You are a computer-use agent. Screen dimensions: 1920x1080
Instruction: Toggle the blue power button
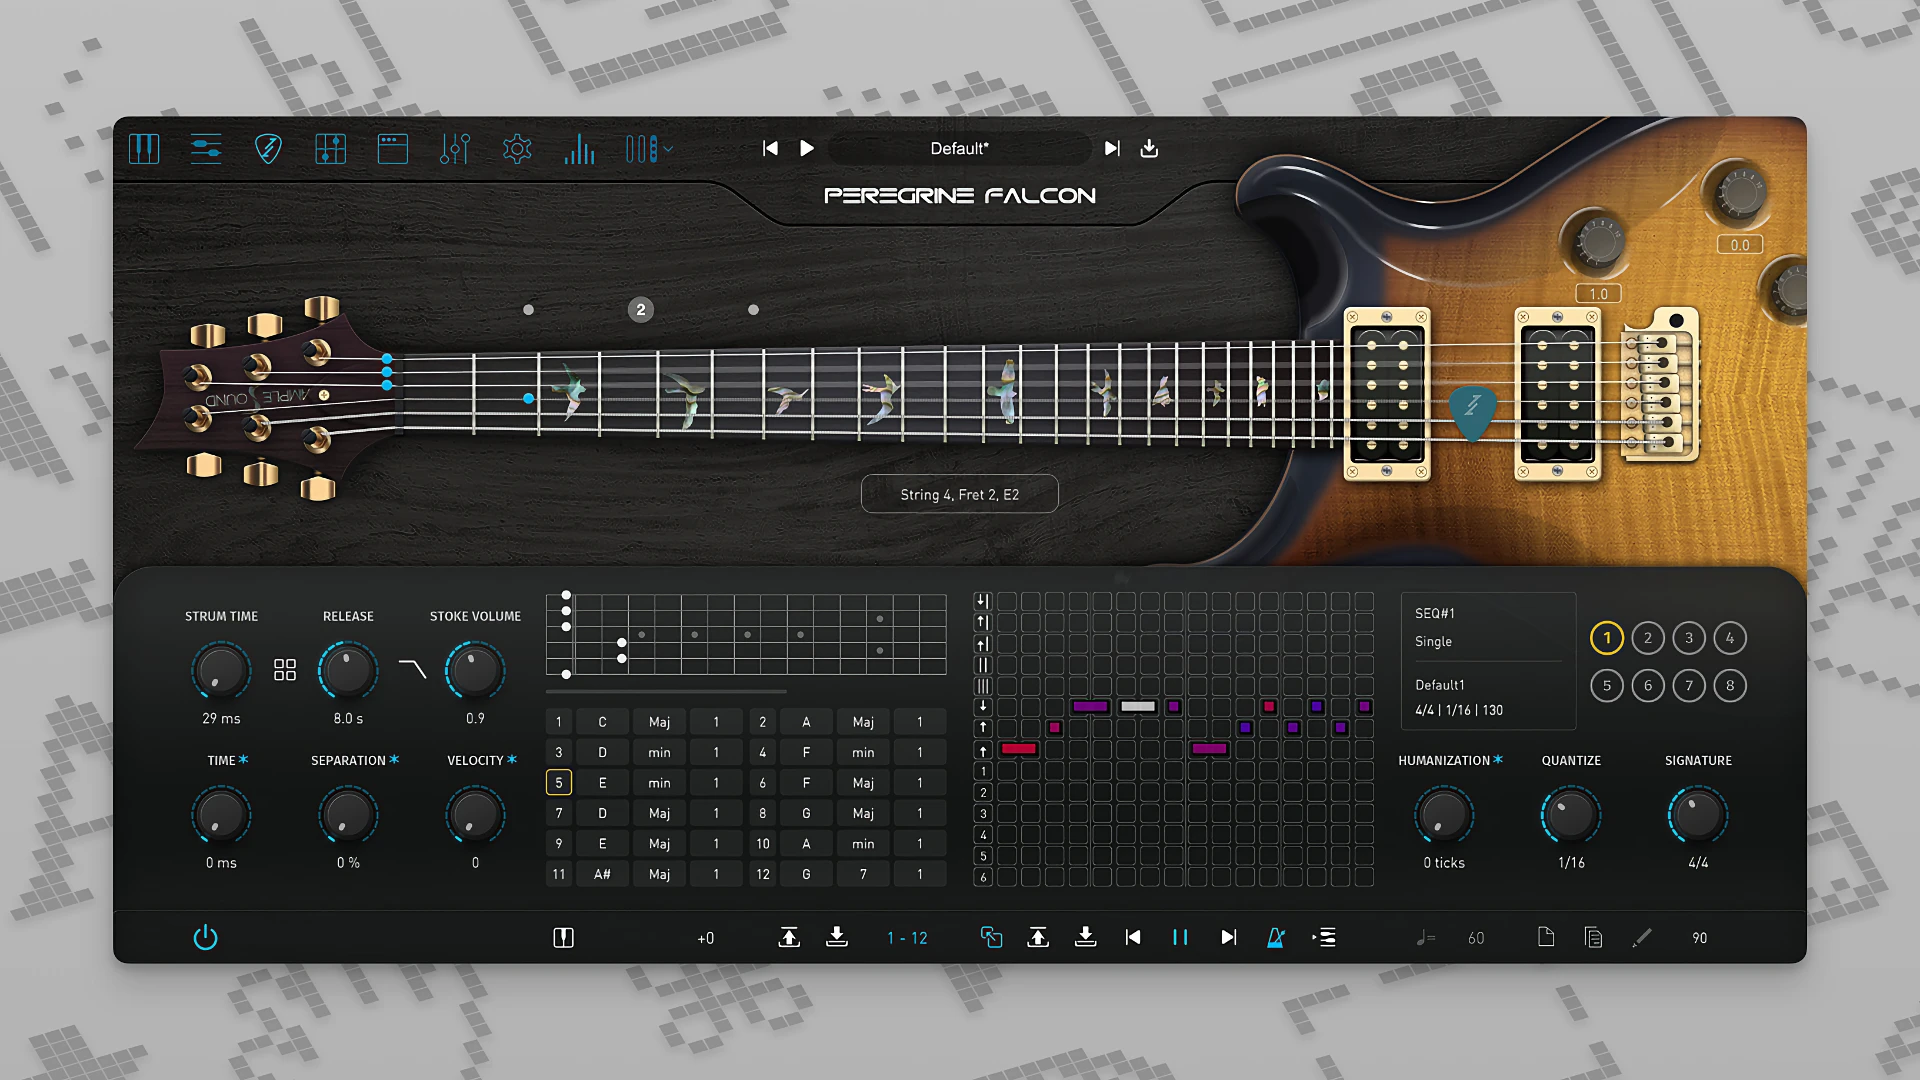pos(205,937)
